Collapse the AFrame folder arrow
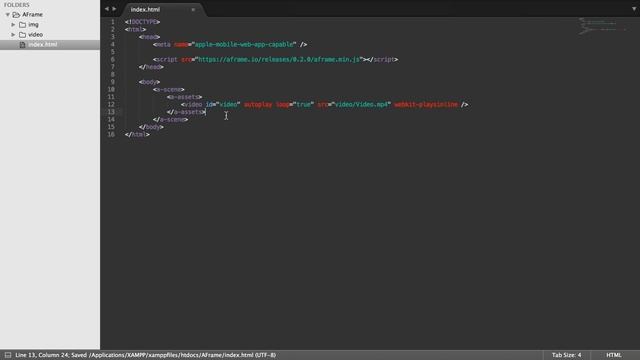Screen dimensions: 640x360 coord(7,15)
